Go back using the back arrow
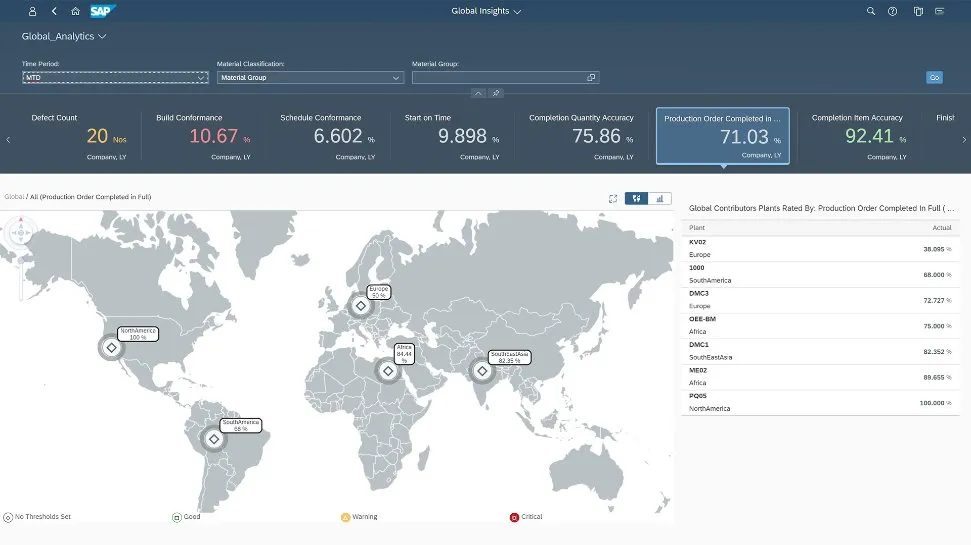The width and height of the screenshot is (971, 545). click(x=54, y=12)
